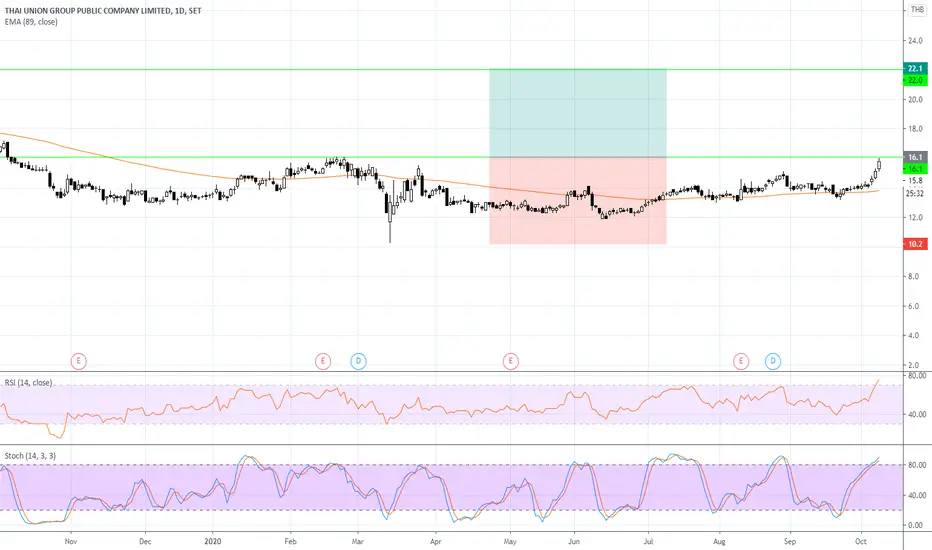Click the RSI 40.00 scale value
The width and height of the screenshot is (932, 550).
917,414
